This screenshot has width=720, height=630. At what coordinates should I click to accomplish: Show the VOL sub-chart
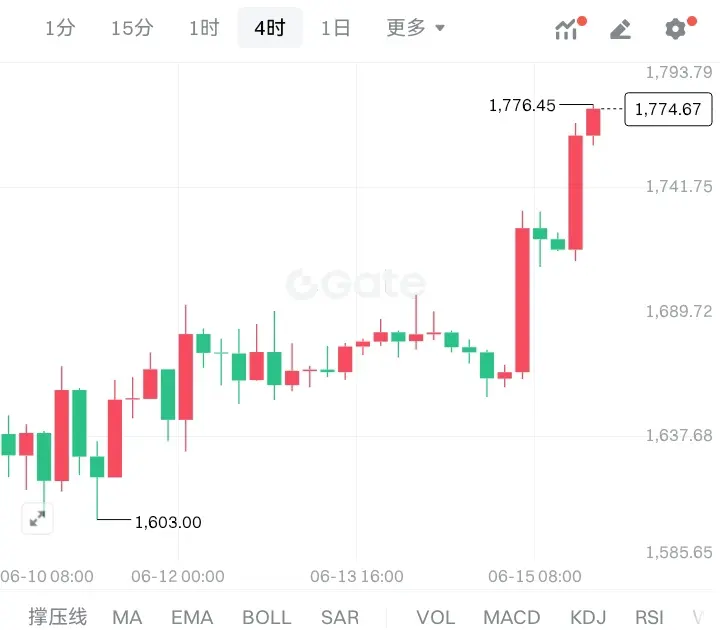436,617
